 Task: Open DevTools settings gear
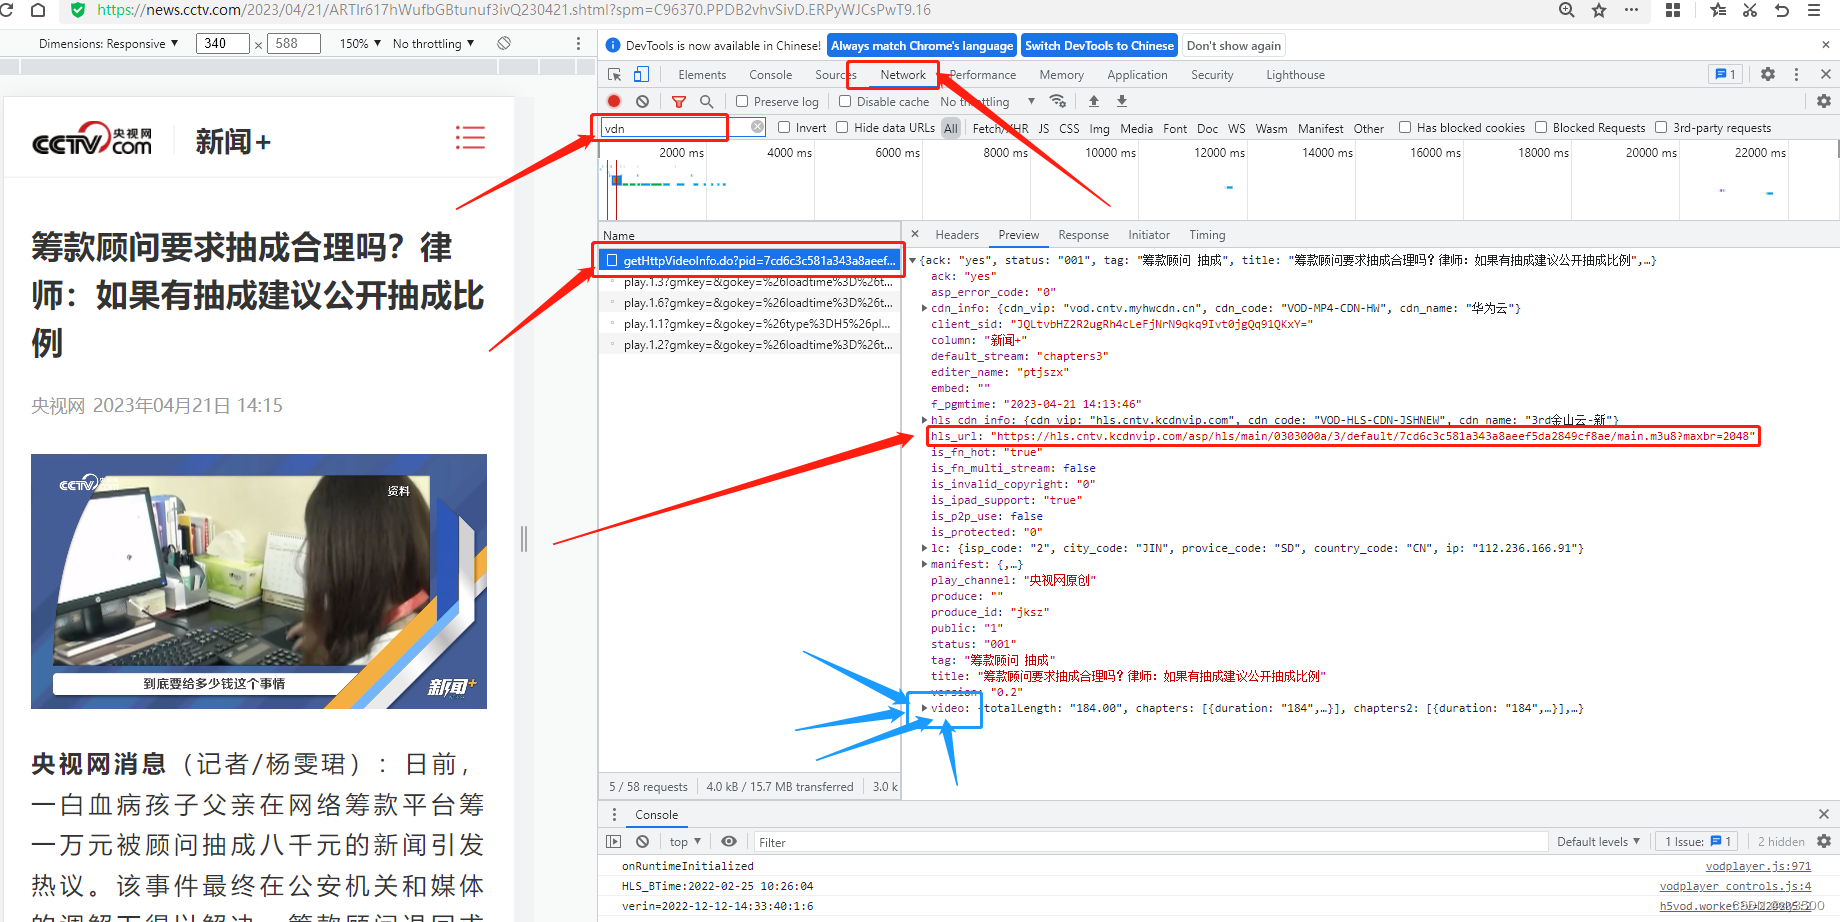1768,74
